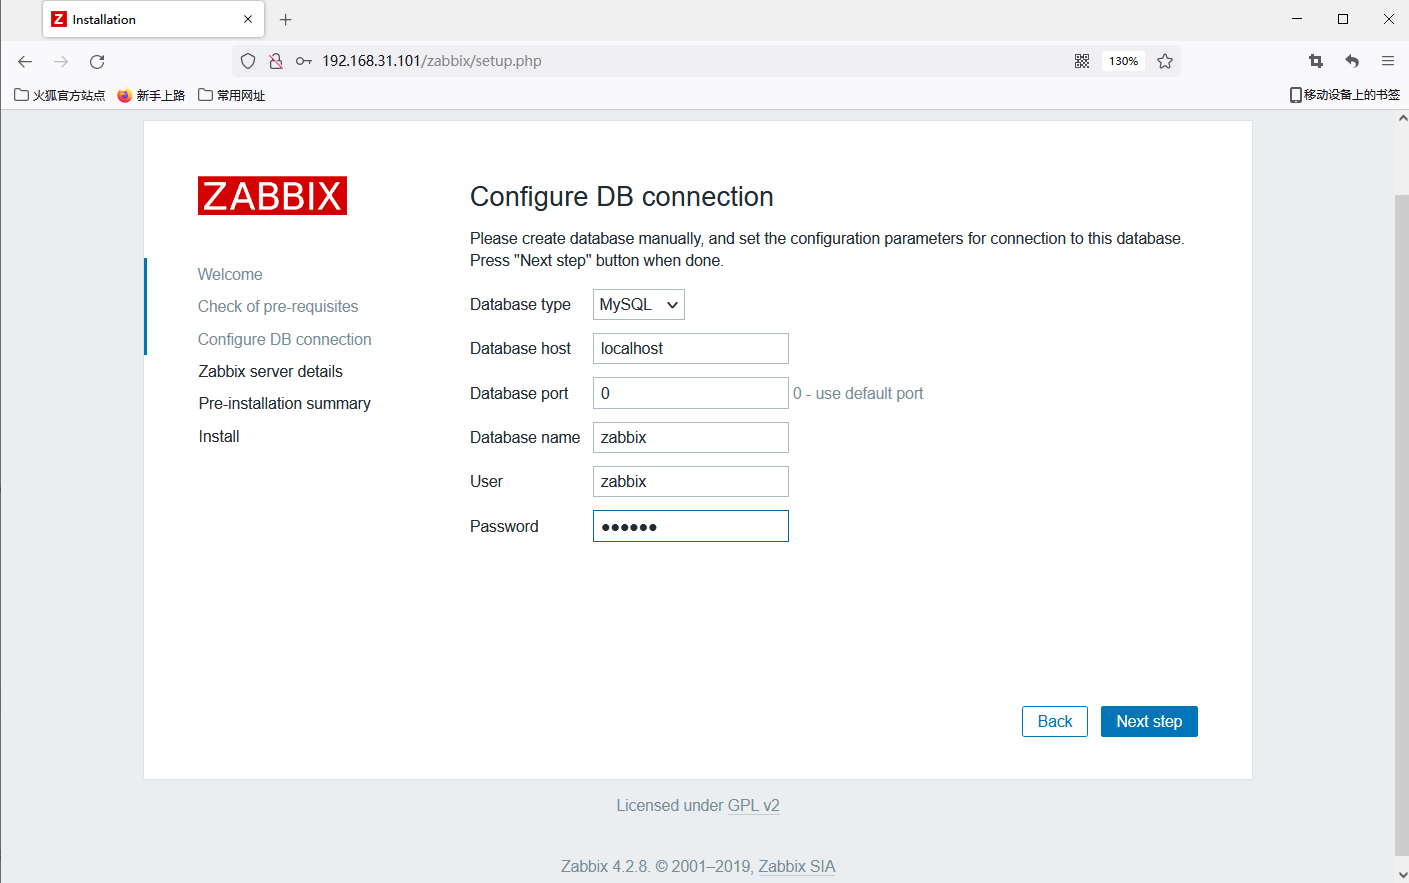Click the saved logins key icon
This screenshot has height=883, width=1409.
303,60
